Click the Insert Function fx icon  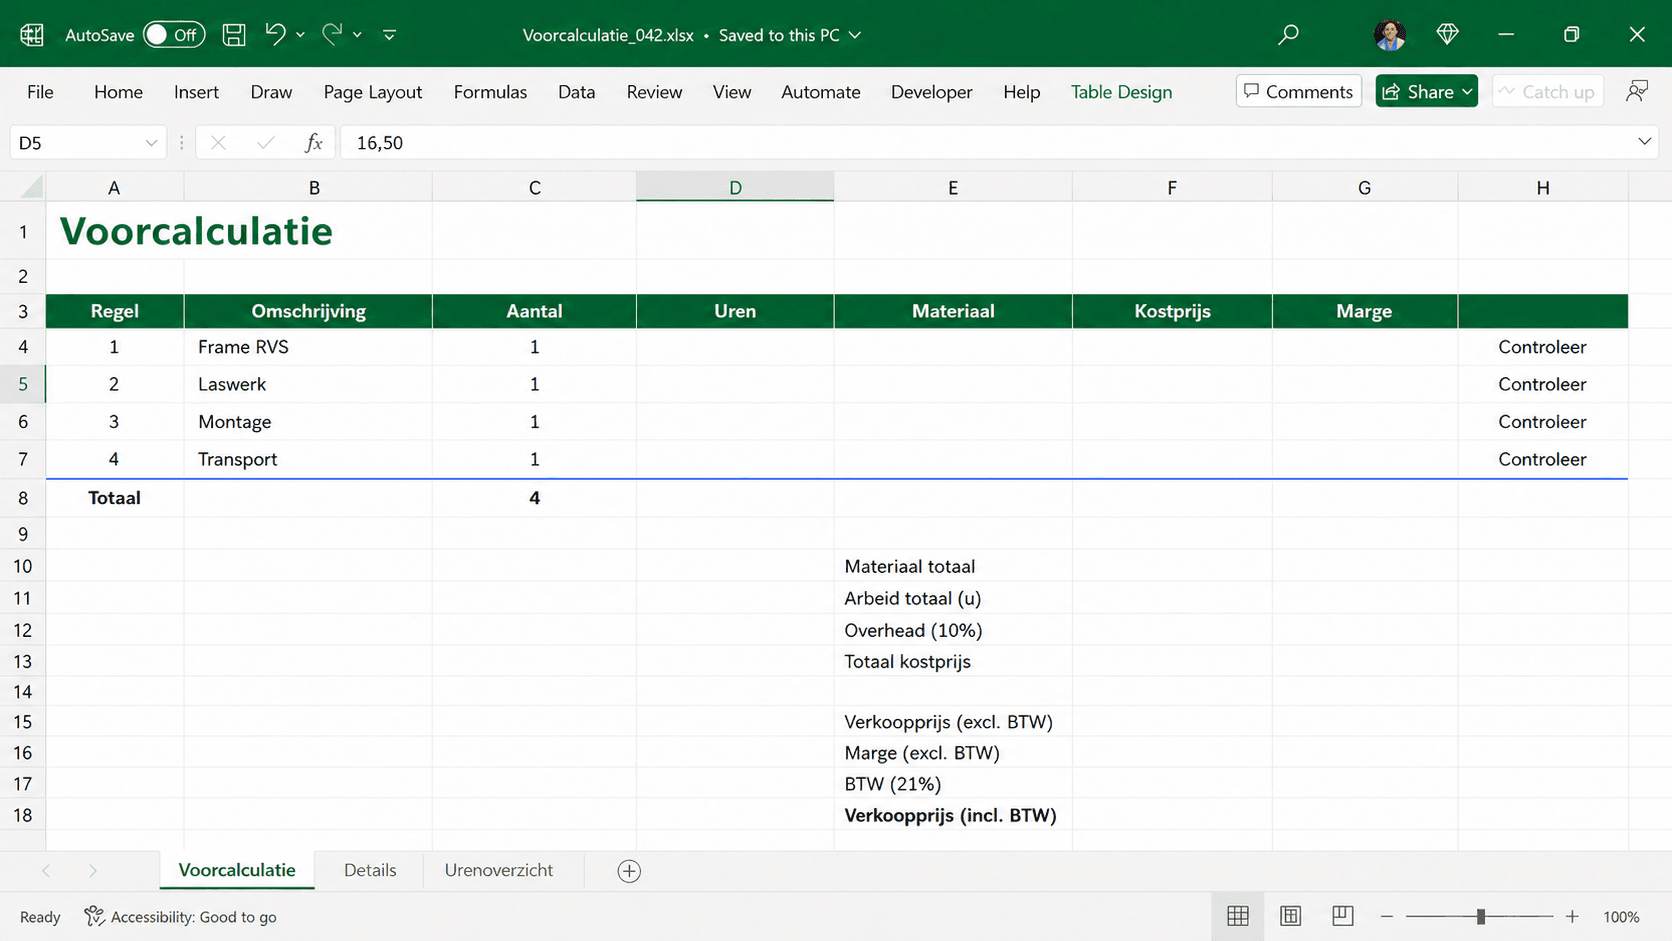pyautogui.click(x=313, y=143)
